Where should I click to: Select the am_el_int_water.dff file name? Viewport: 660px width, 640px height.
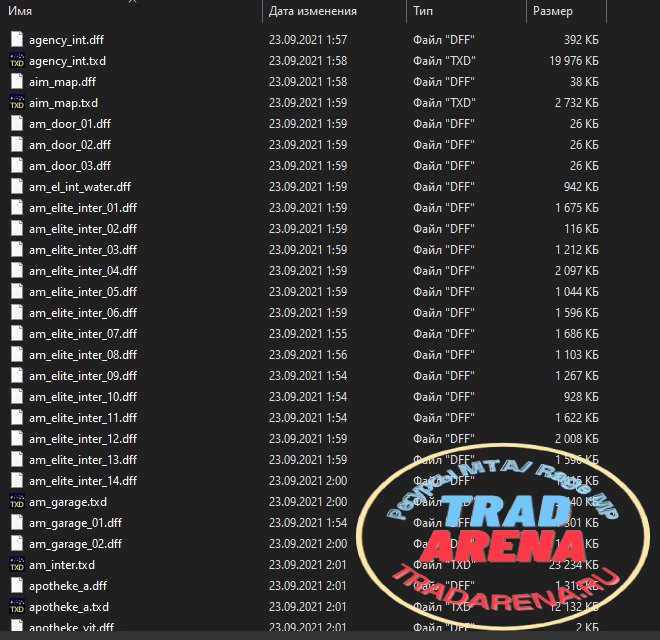(x=80, y=187)
